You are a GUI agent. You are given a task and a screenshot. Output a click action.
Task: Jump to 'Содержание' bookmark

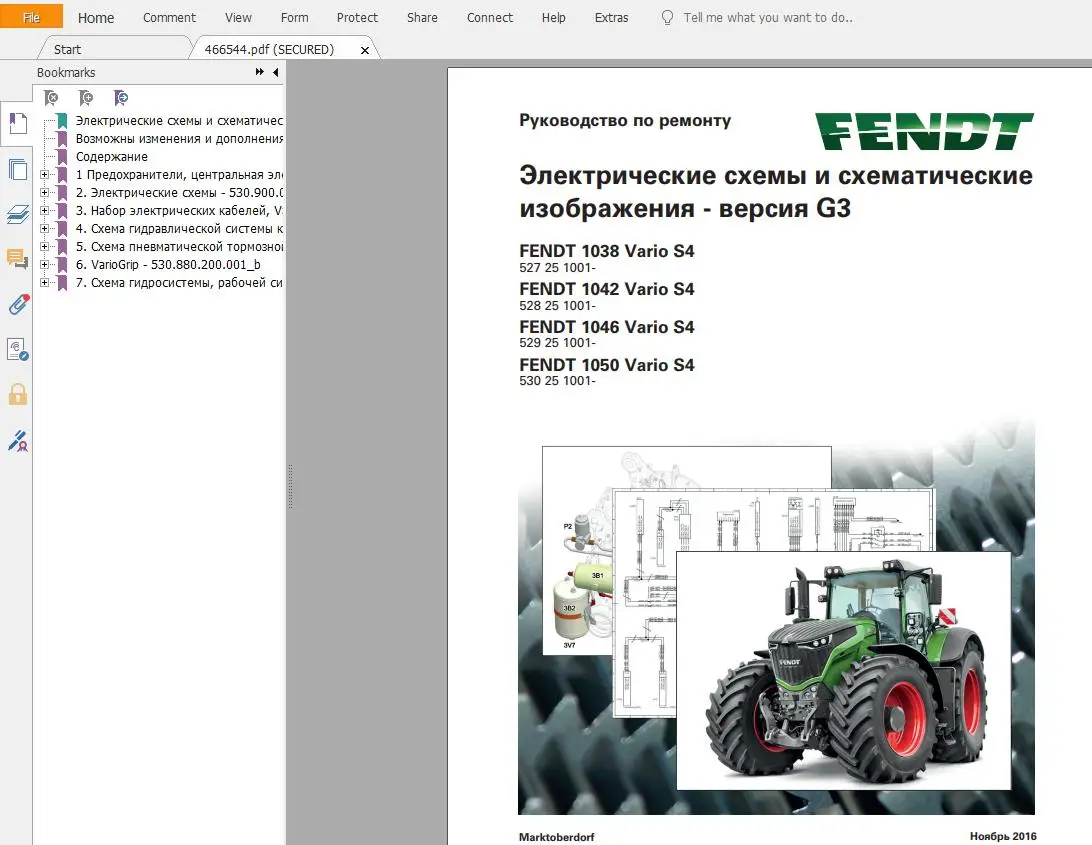[x=111, y=157]
